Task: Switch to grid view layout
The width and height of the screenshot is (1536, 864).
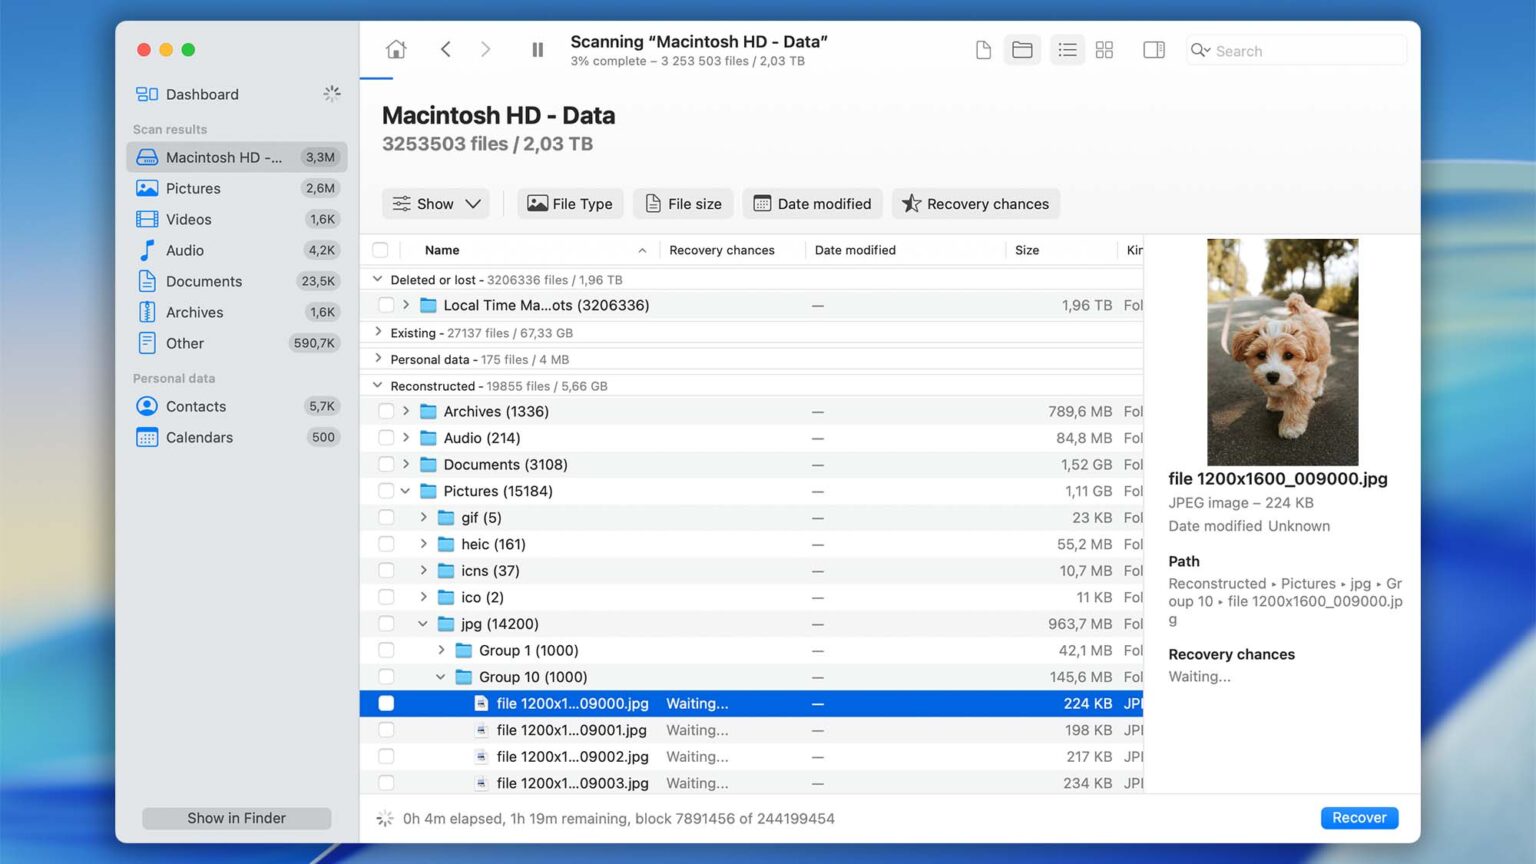Action: point(1104,49)
